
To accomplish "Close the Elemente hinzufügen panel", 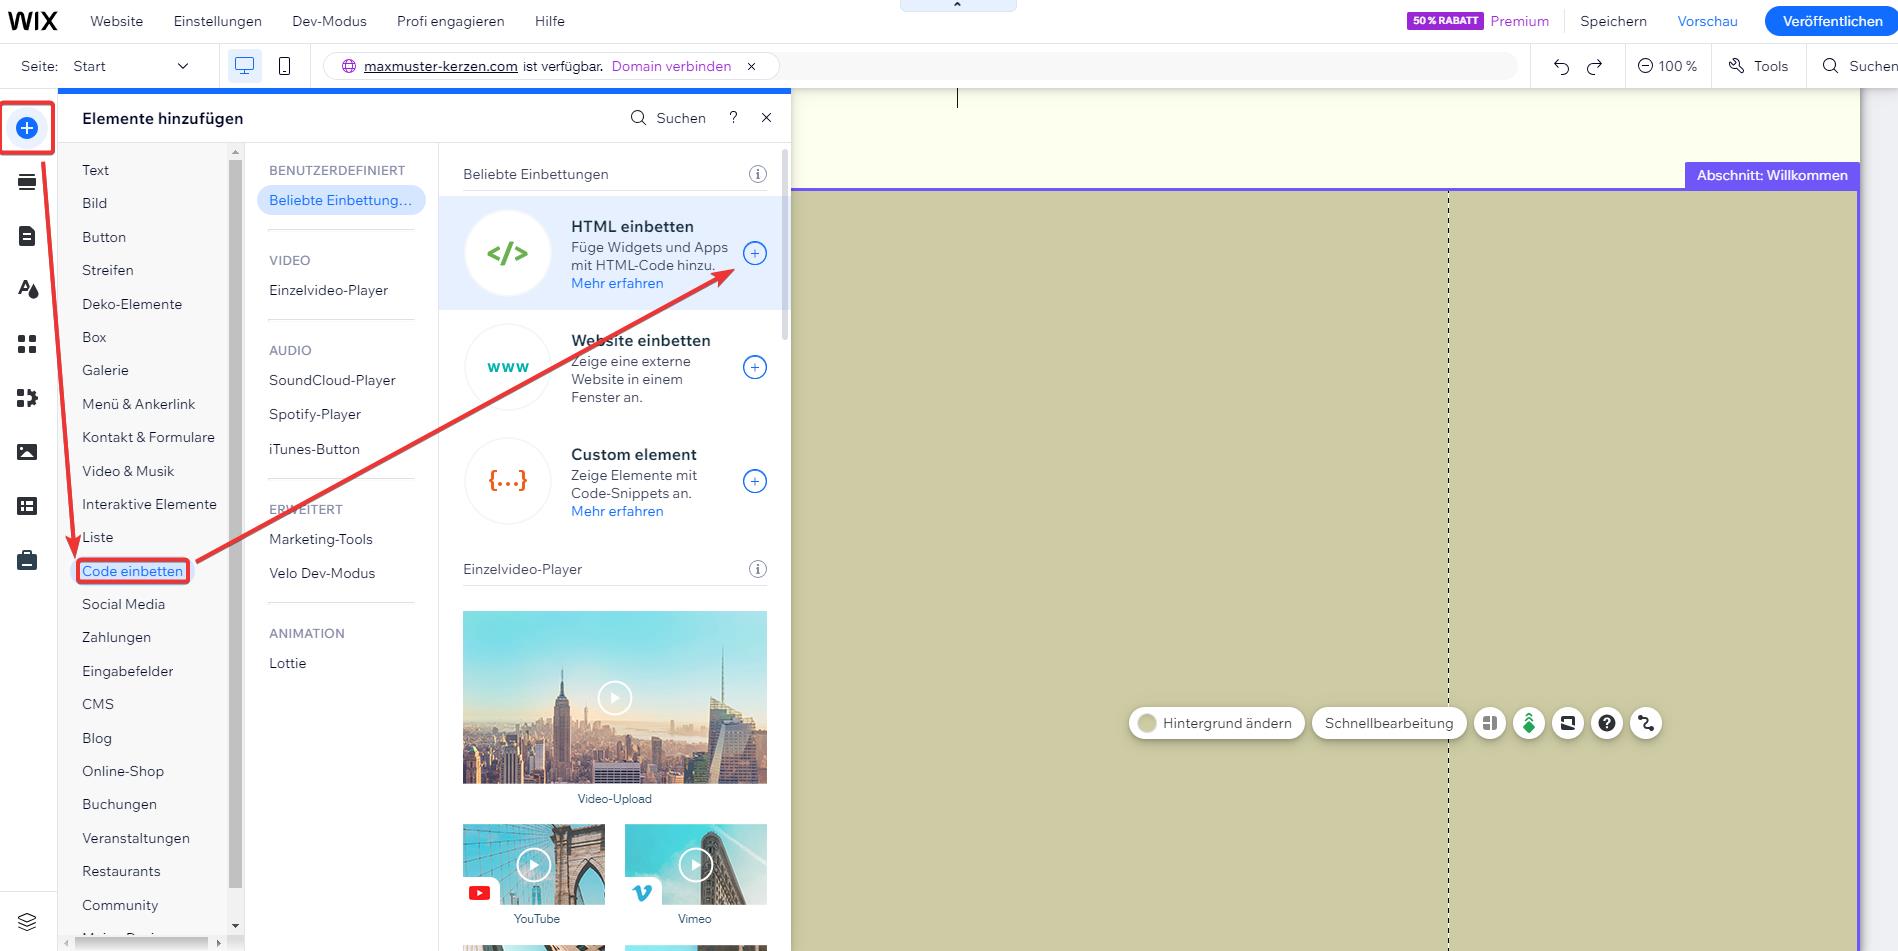I will click(766, 118).
